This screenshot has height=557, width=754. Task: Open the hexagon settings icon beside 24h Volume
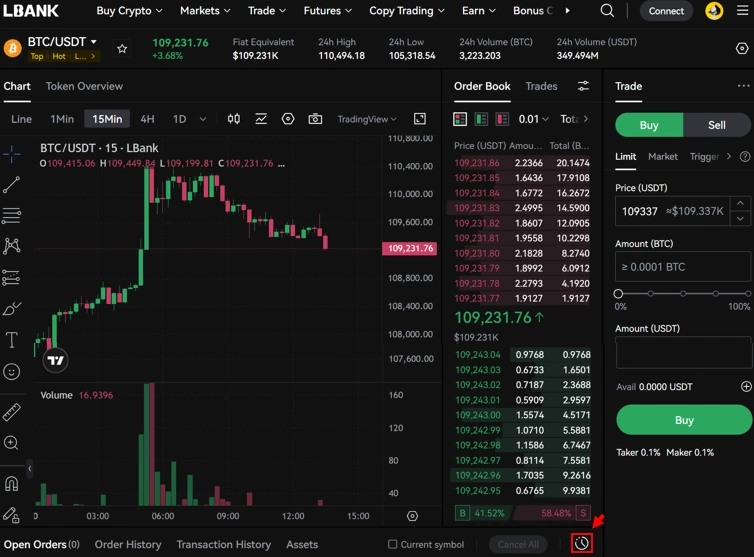click(x=742, y=49)
